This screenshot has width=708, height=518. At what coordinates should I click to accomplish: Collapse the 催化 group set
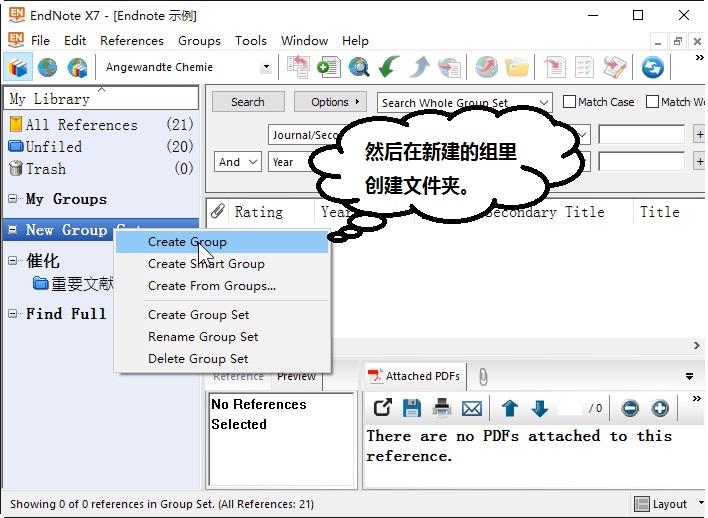point(13,260)
